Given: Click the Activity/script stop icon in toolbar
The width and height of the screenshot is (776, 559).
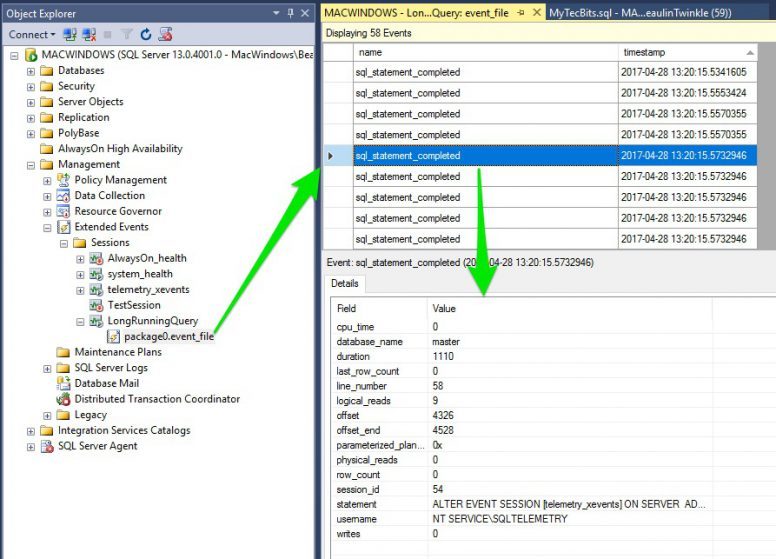Looking at the screenshot, I should pos(165,34).
